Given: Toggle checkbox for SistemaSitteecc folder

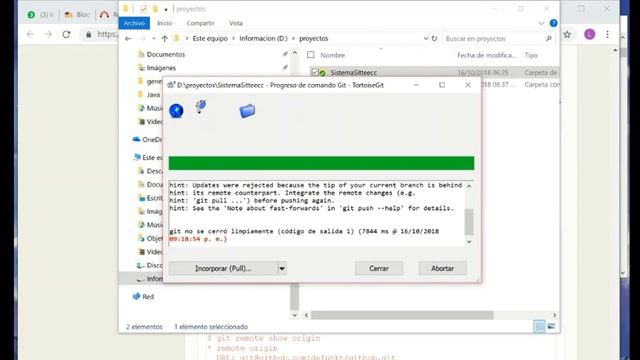Looking at the screenshot, I should tap(314, 72).
